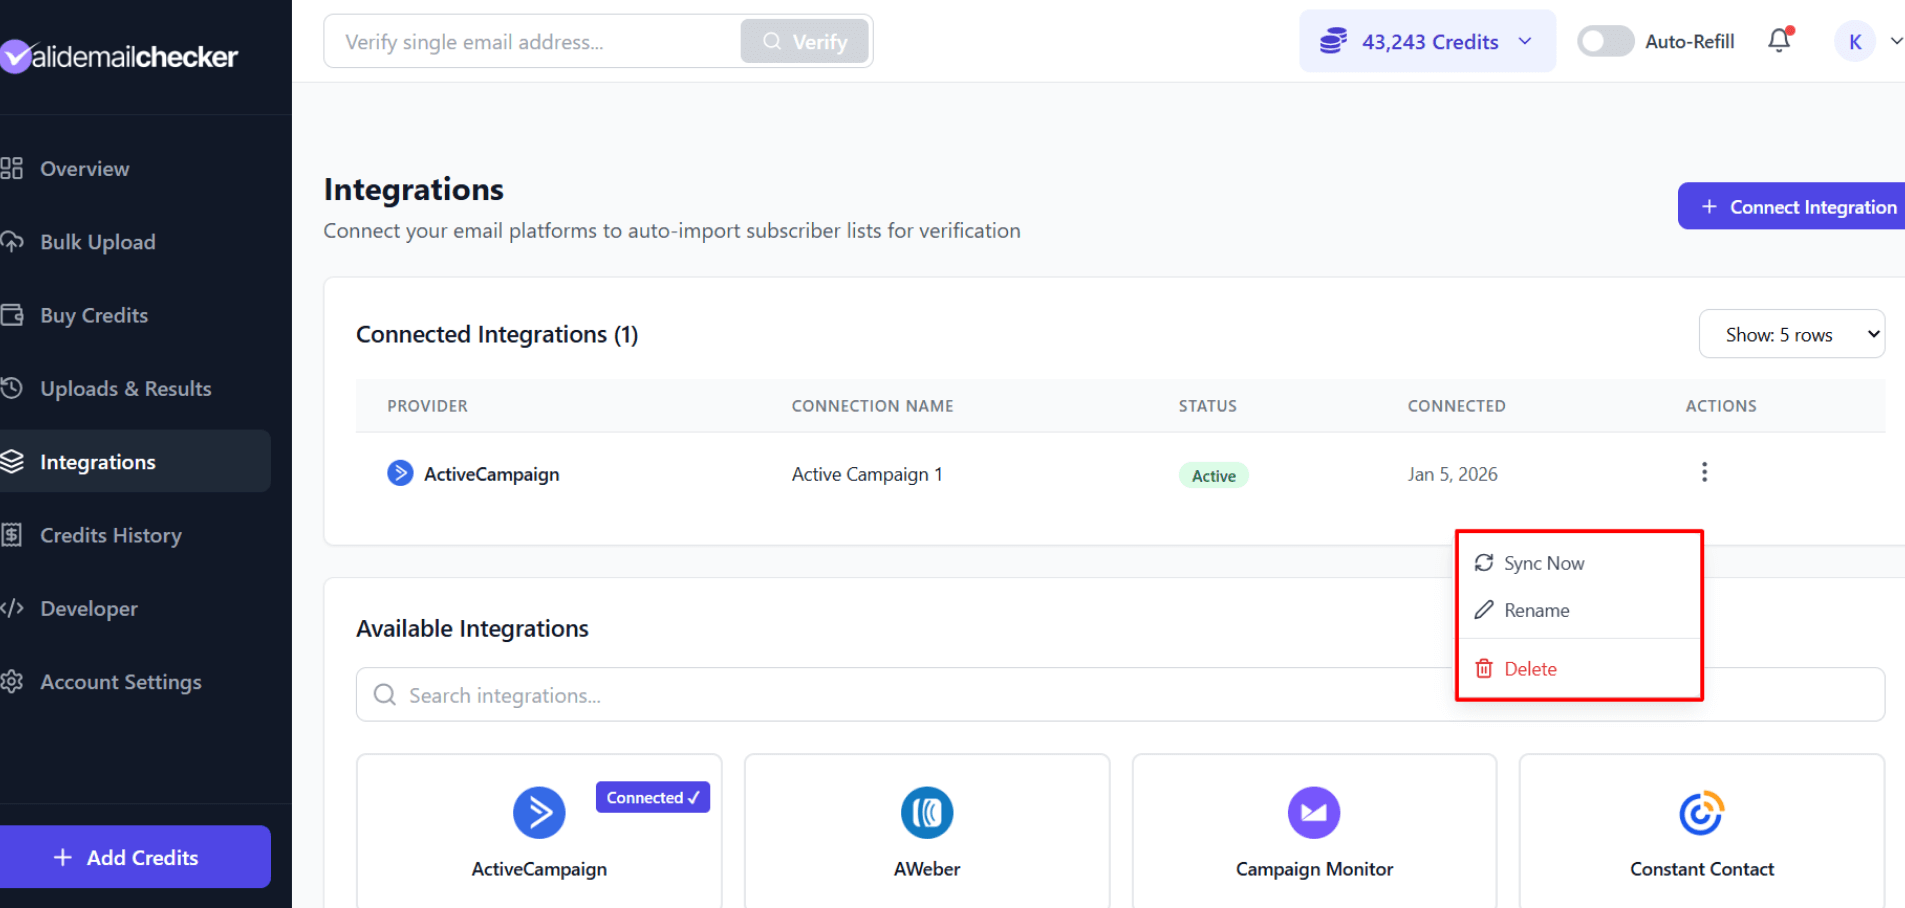Select the Developer code icon

(x=14, y=608)
